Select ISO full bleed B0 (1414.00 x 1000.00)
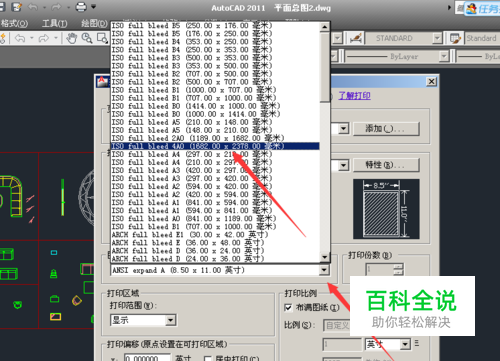 (x=215, y=106)
